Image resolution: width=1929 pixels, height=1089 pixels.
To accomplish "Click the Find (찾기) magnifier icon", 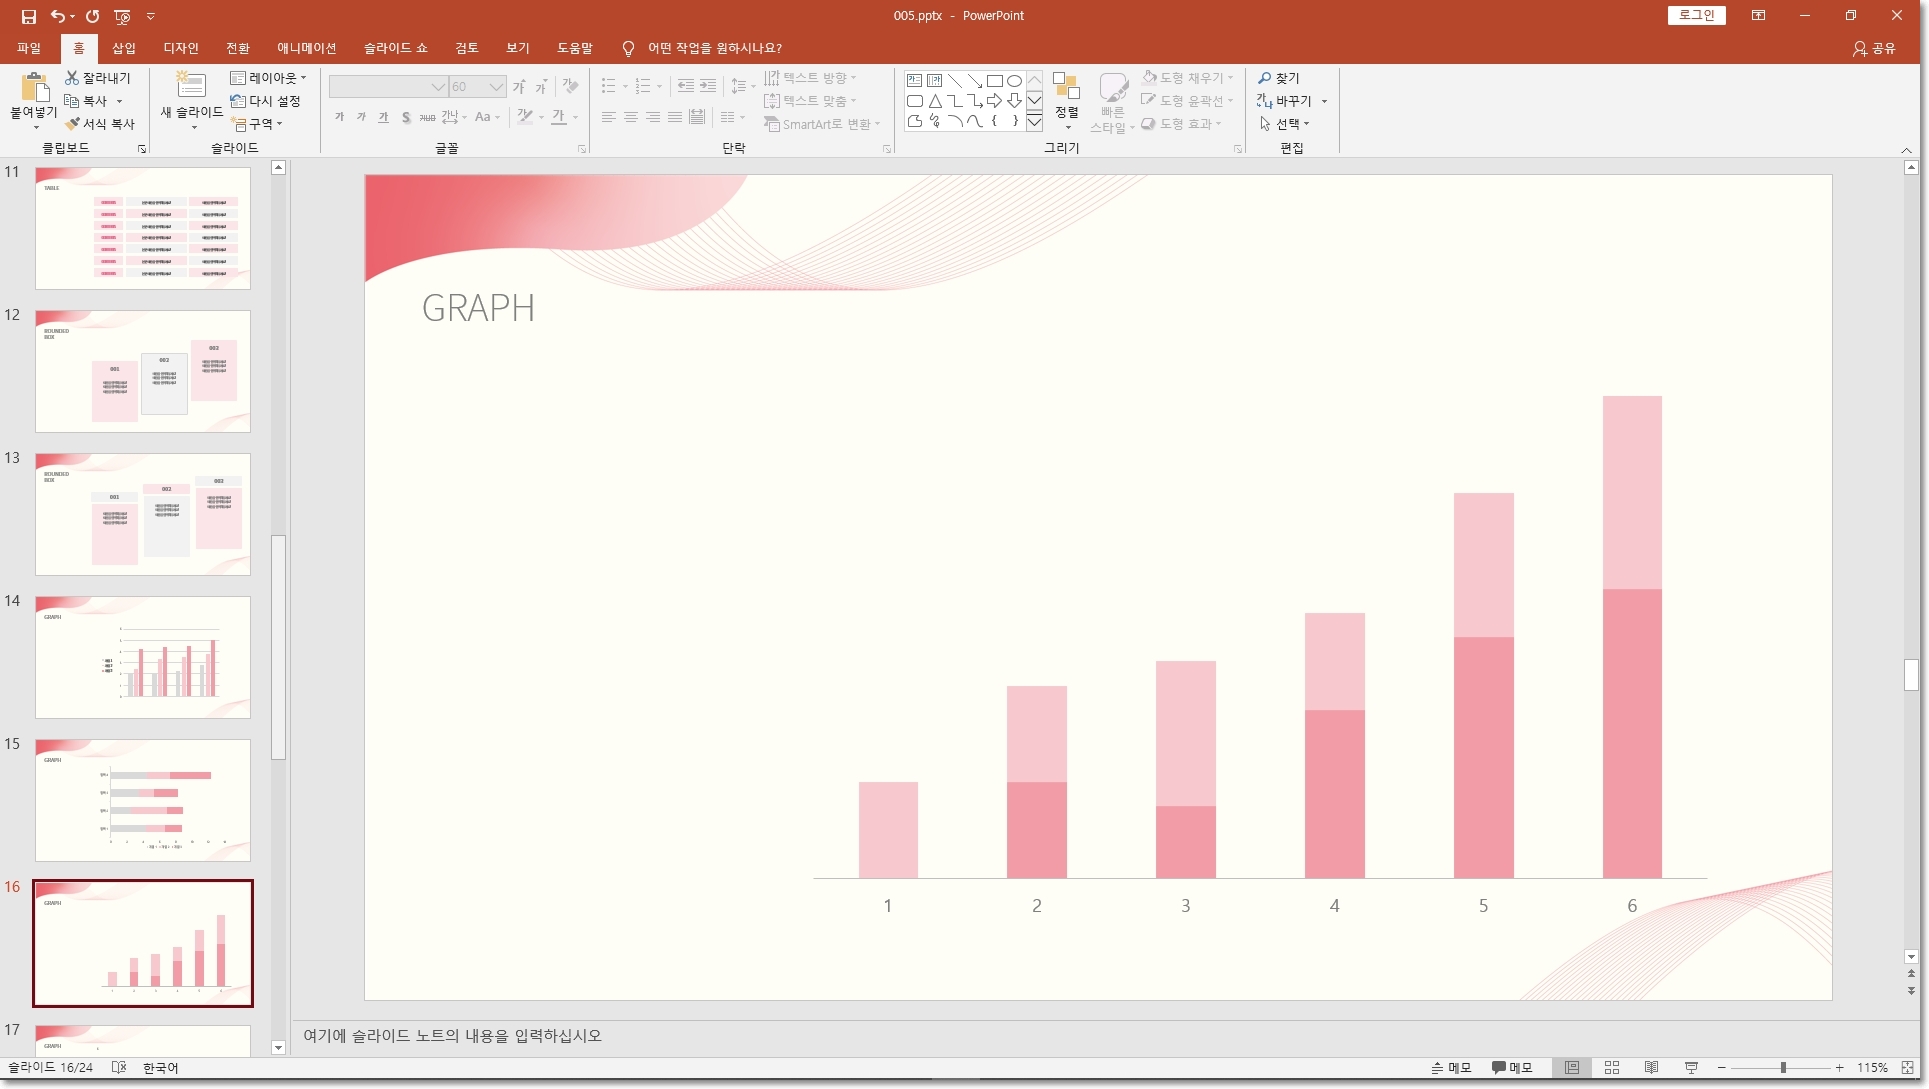I will click(1265, 78).
